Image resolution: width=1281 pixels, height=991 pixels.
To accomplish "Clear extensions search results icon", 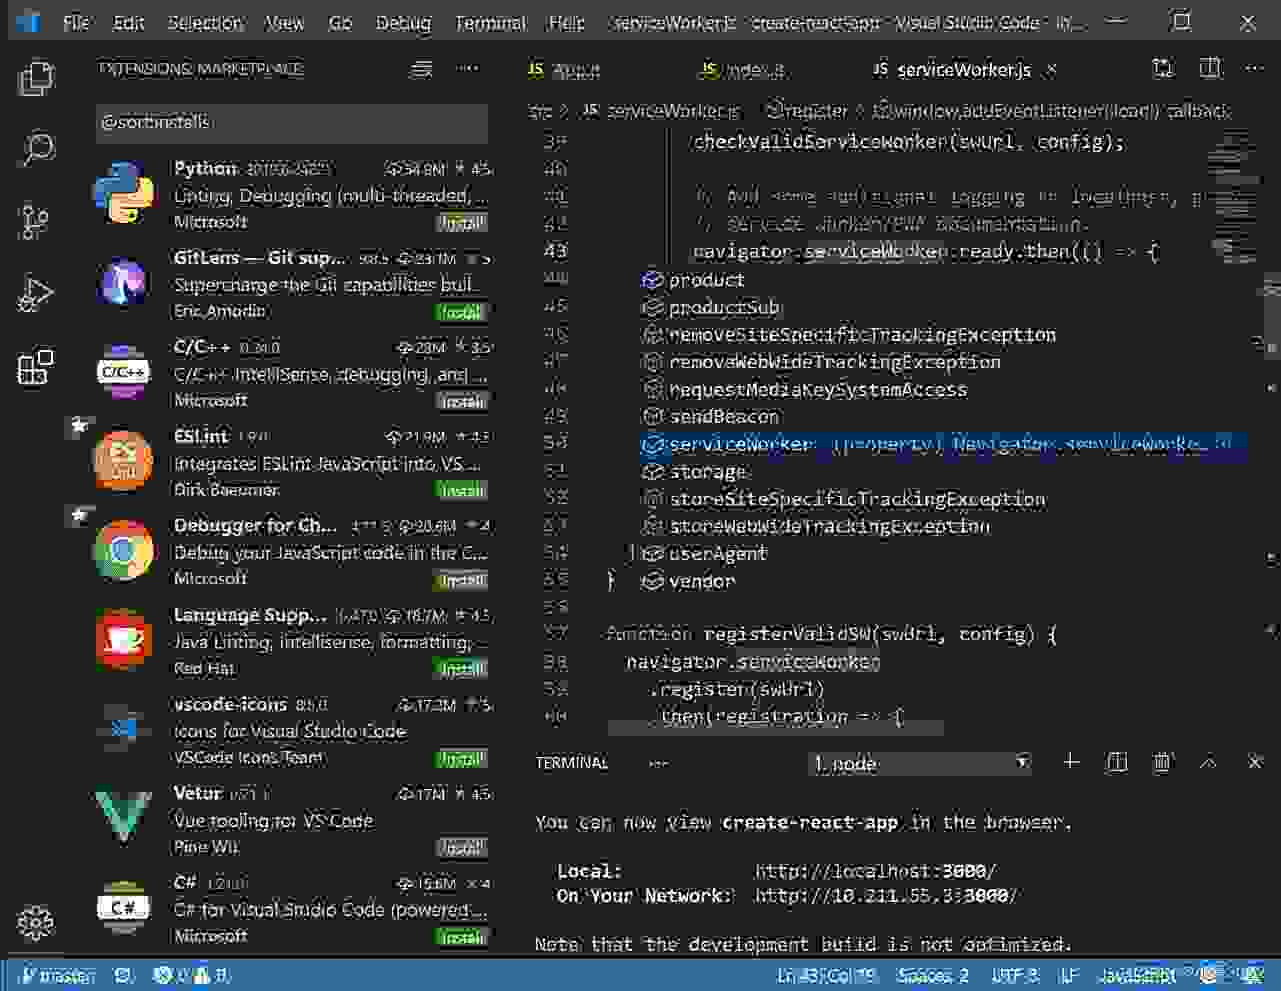I will click(x=422, y=69).
